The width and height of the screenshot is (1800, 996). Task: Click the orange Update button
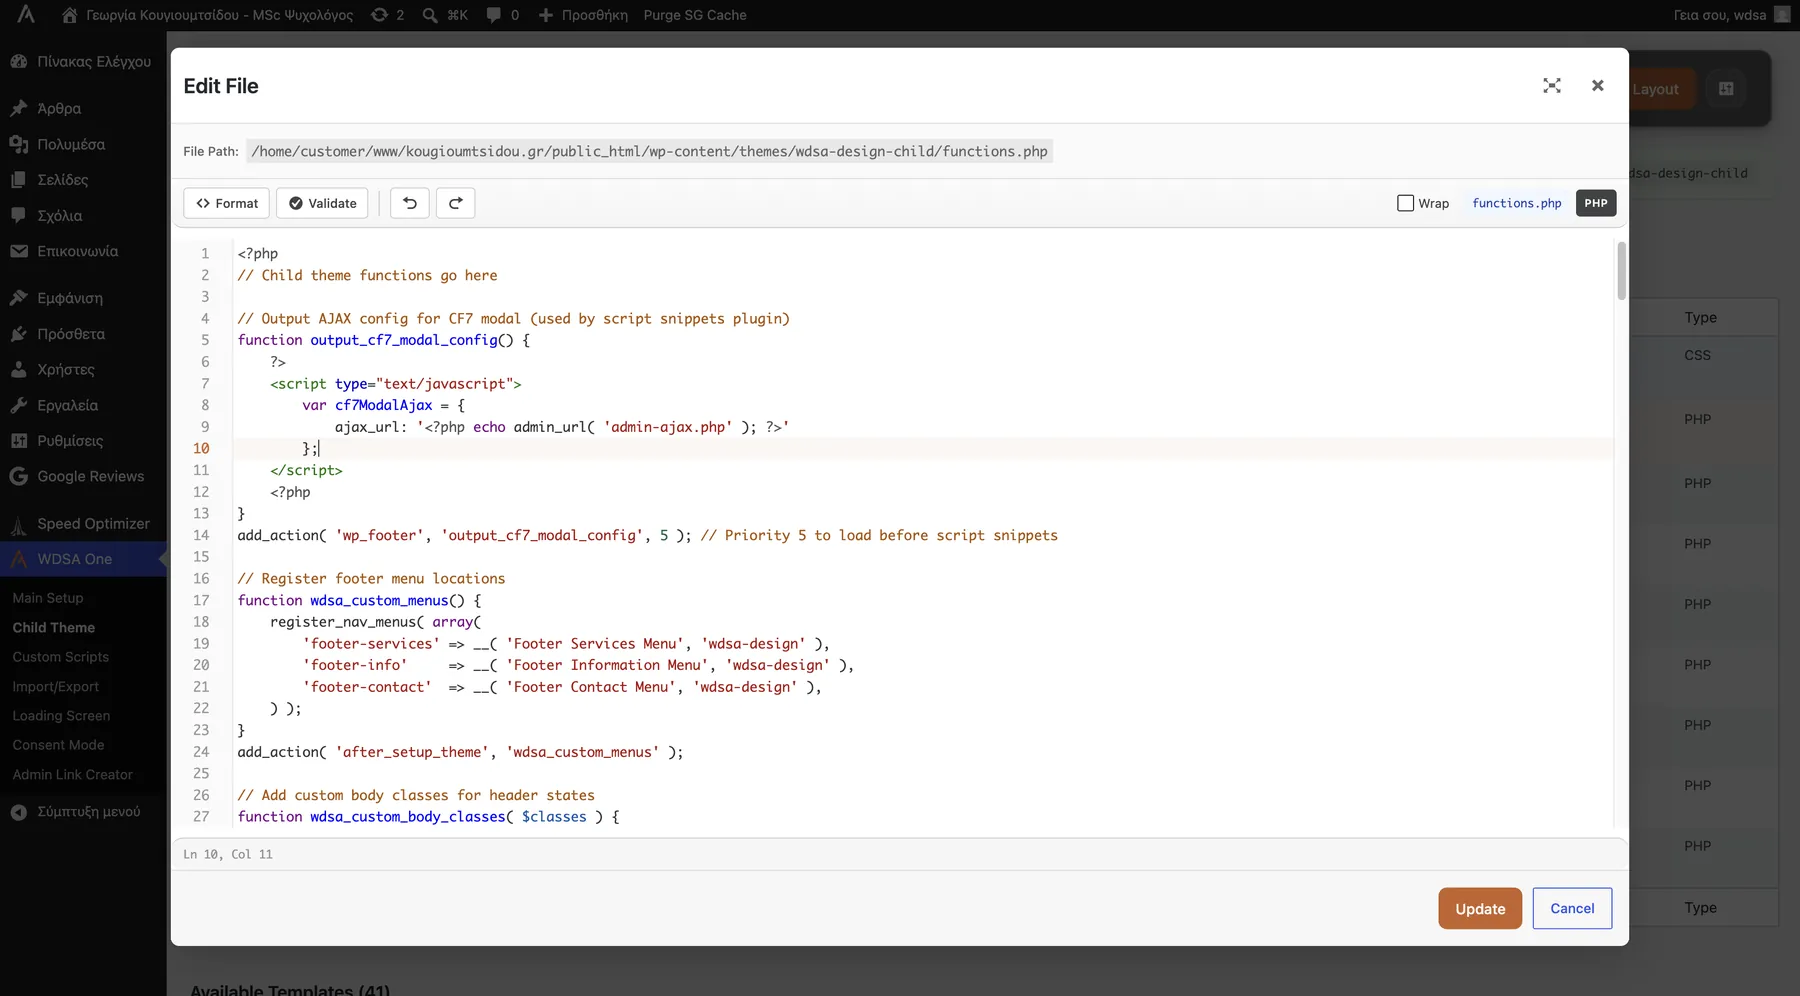coord(1480,908)
